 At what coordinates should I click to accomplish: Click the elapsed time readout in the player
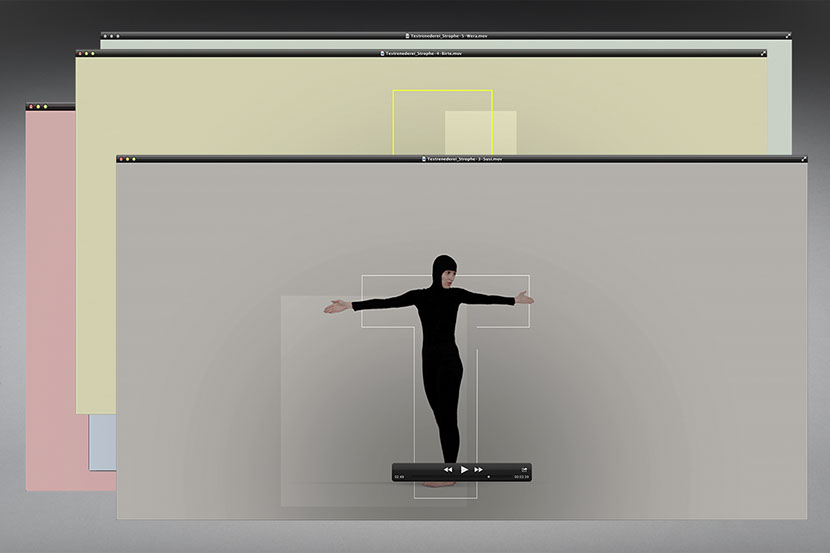(x=400, y=478)
